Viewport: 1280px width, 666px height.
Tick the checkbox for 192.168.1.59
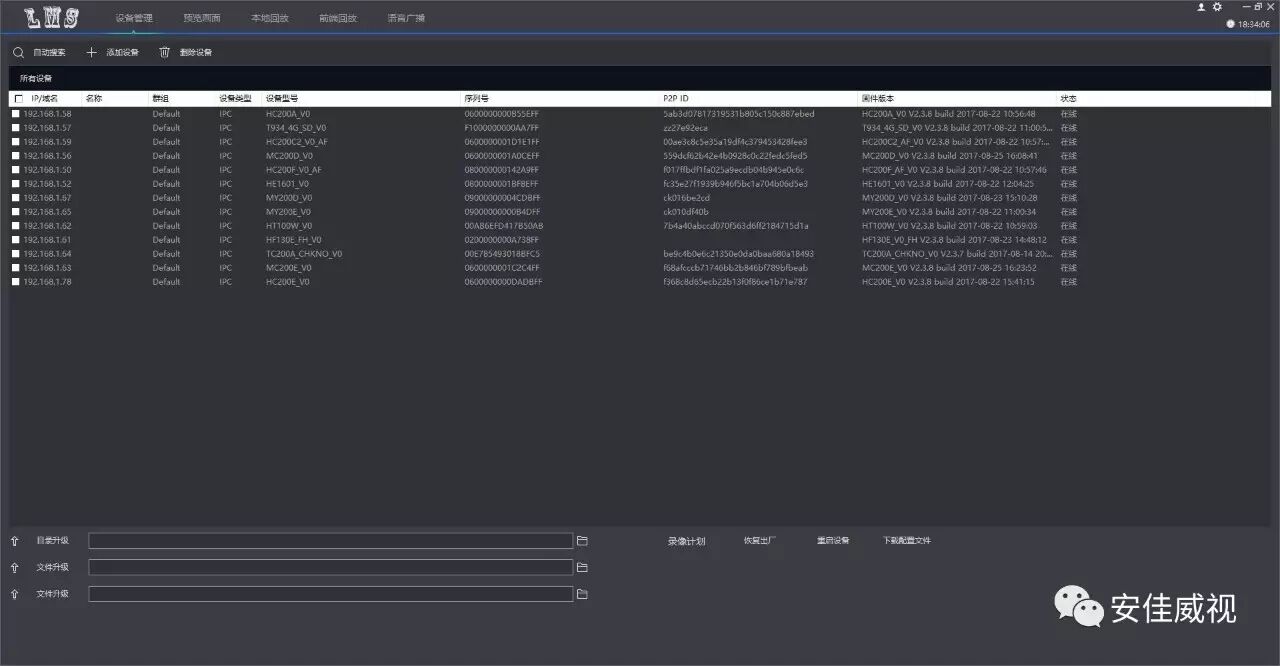15,142
